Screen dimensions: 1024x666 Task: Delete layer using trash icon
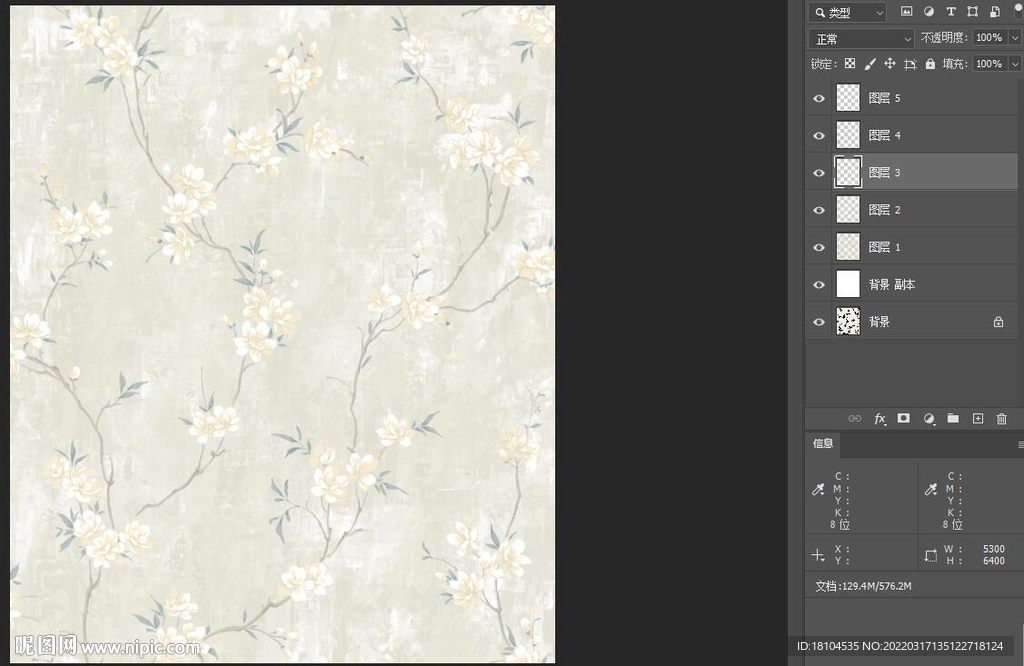point(1002,419)
